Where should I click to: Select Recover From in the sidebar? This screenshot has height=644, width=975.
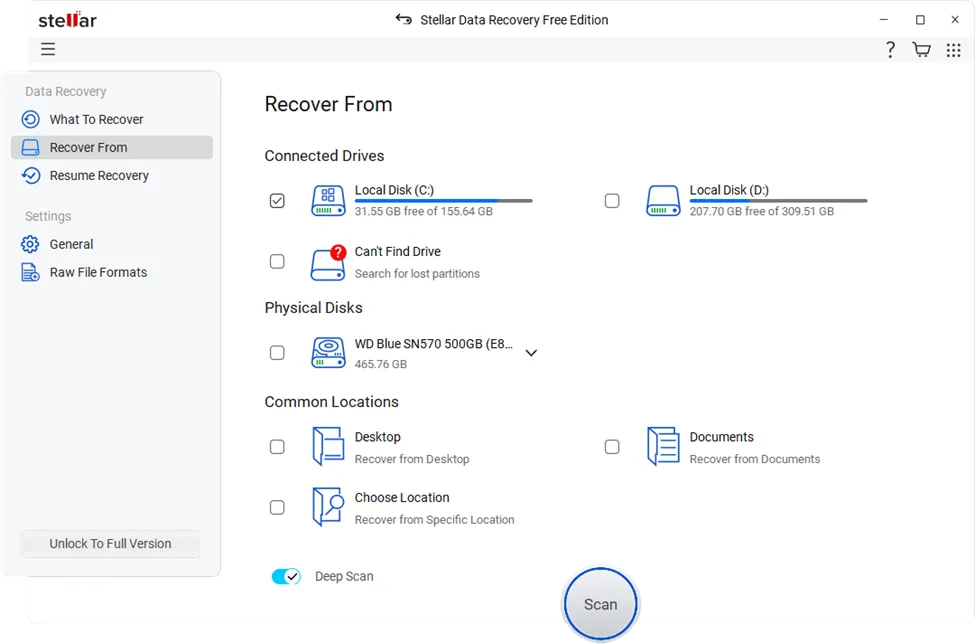coord(112,147)
